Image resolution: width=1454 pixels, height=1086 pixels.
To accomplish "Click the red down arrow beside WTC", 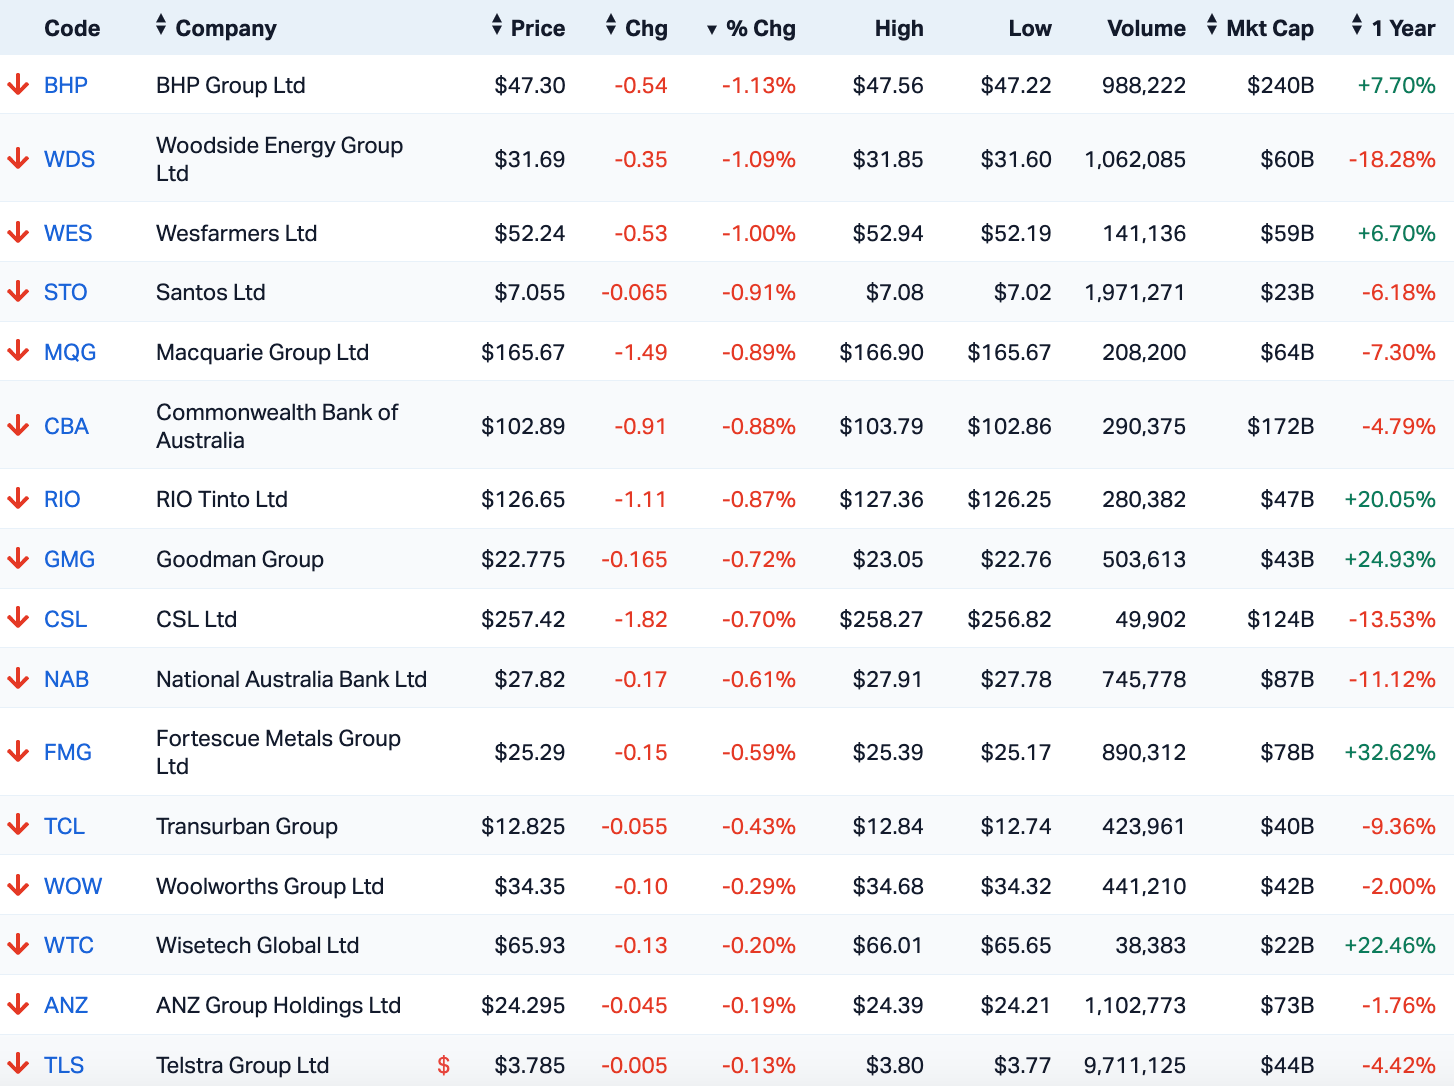I will tap(18, 944).
